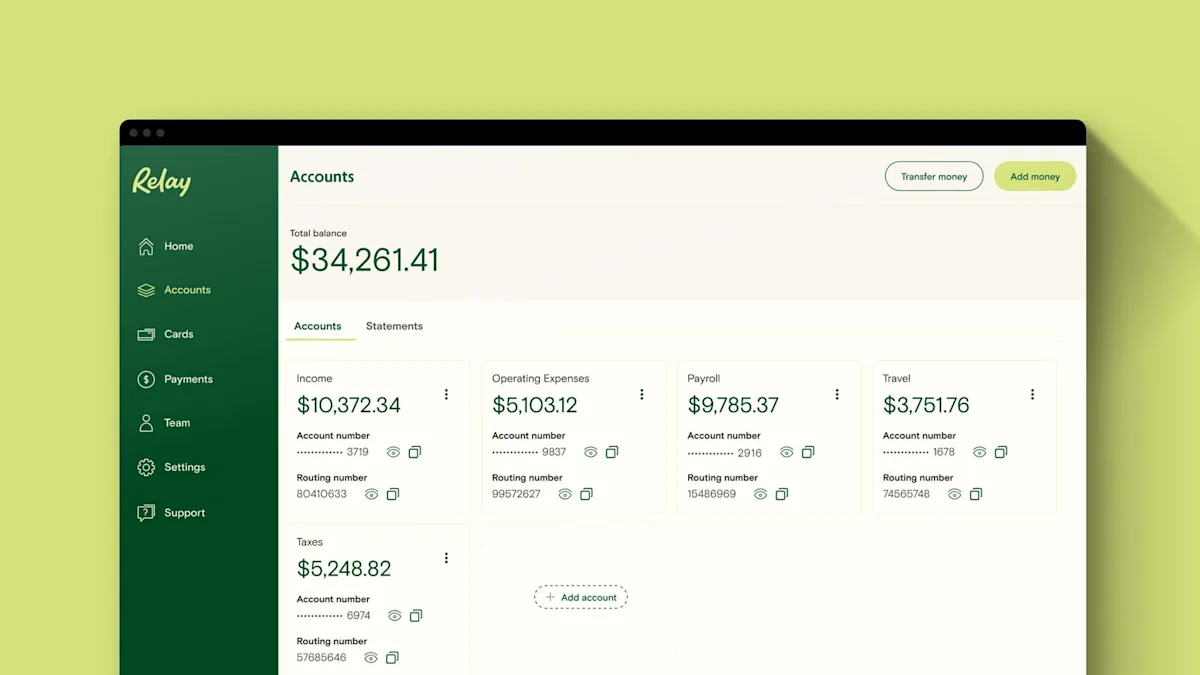Reveal the Taxes routing number
Viewport: 1200px width, 675px height.
point(371,657)
